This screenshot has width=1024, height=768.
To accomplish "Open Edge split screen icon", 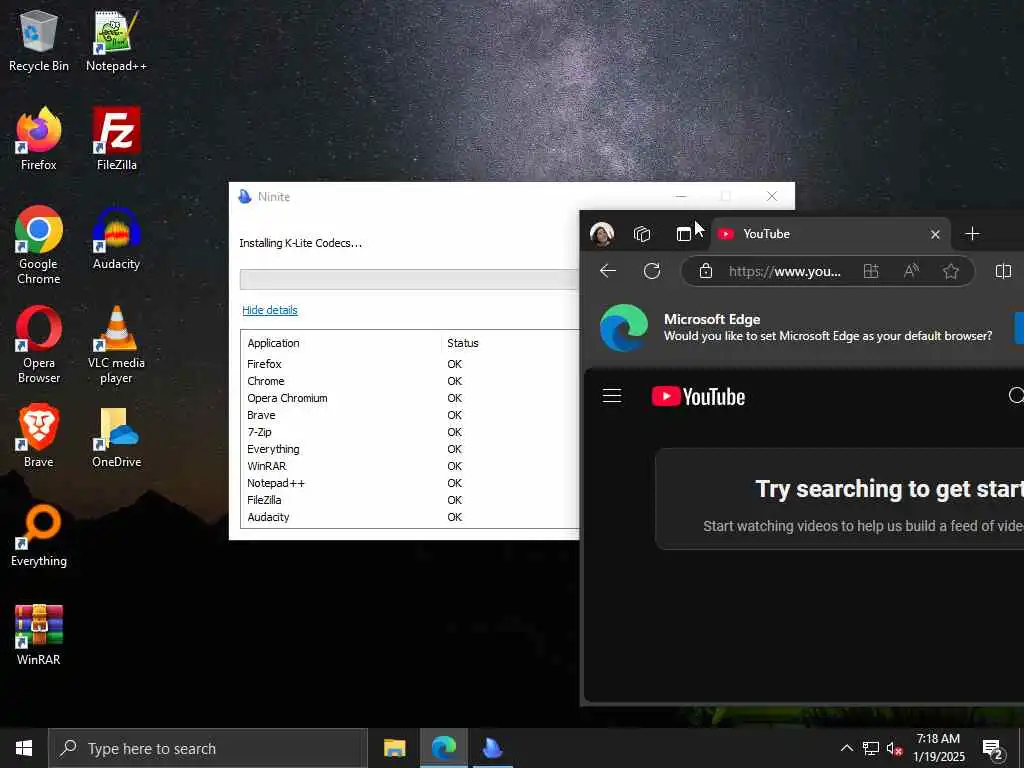I will (1003, 271).
